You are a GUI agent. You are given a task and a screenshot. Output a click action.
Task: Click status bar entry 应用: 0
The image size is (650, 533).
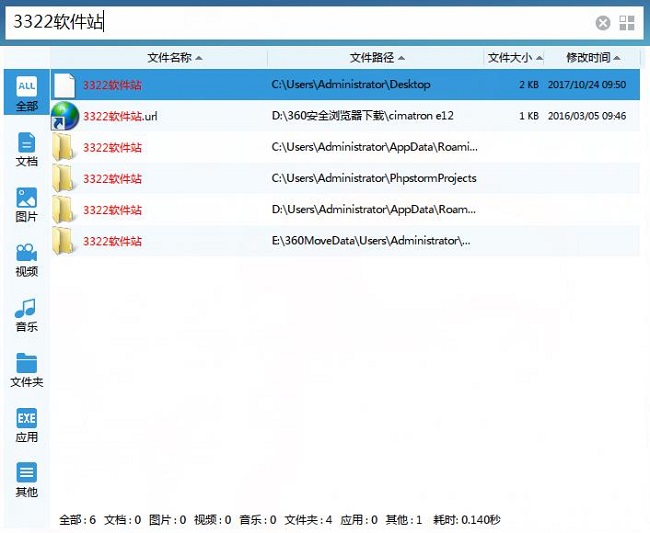(x=359, y=520)
